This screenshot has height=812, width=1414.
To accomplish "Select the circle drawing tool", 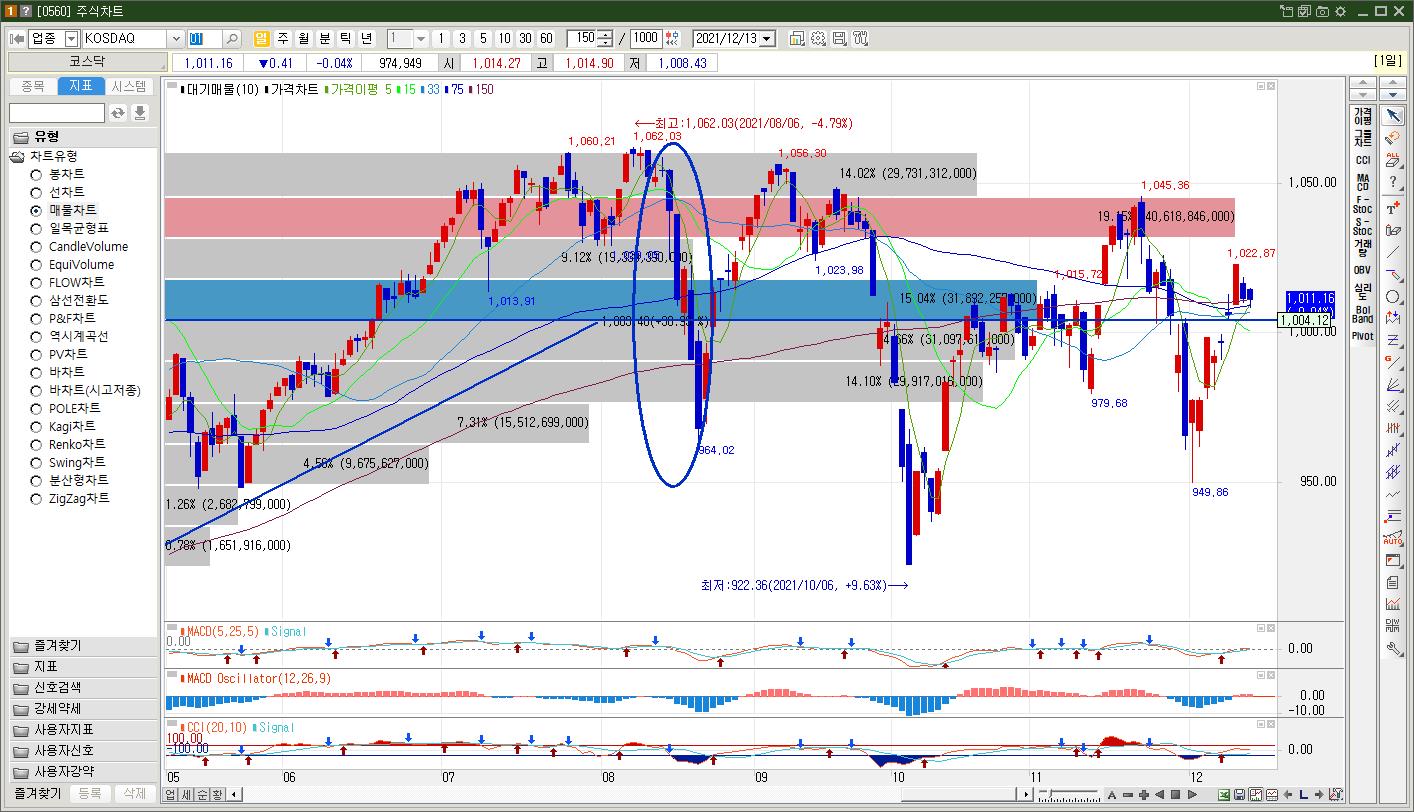I will coord(1392,296).
